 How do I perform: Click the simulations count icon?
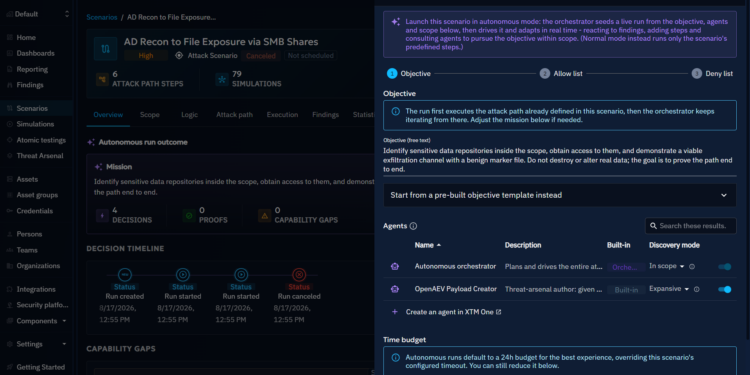(222, 79)
